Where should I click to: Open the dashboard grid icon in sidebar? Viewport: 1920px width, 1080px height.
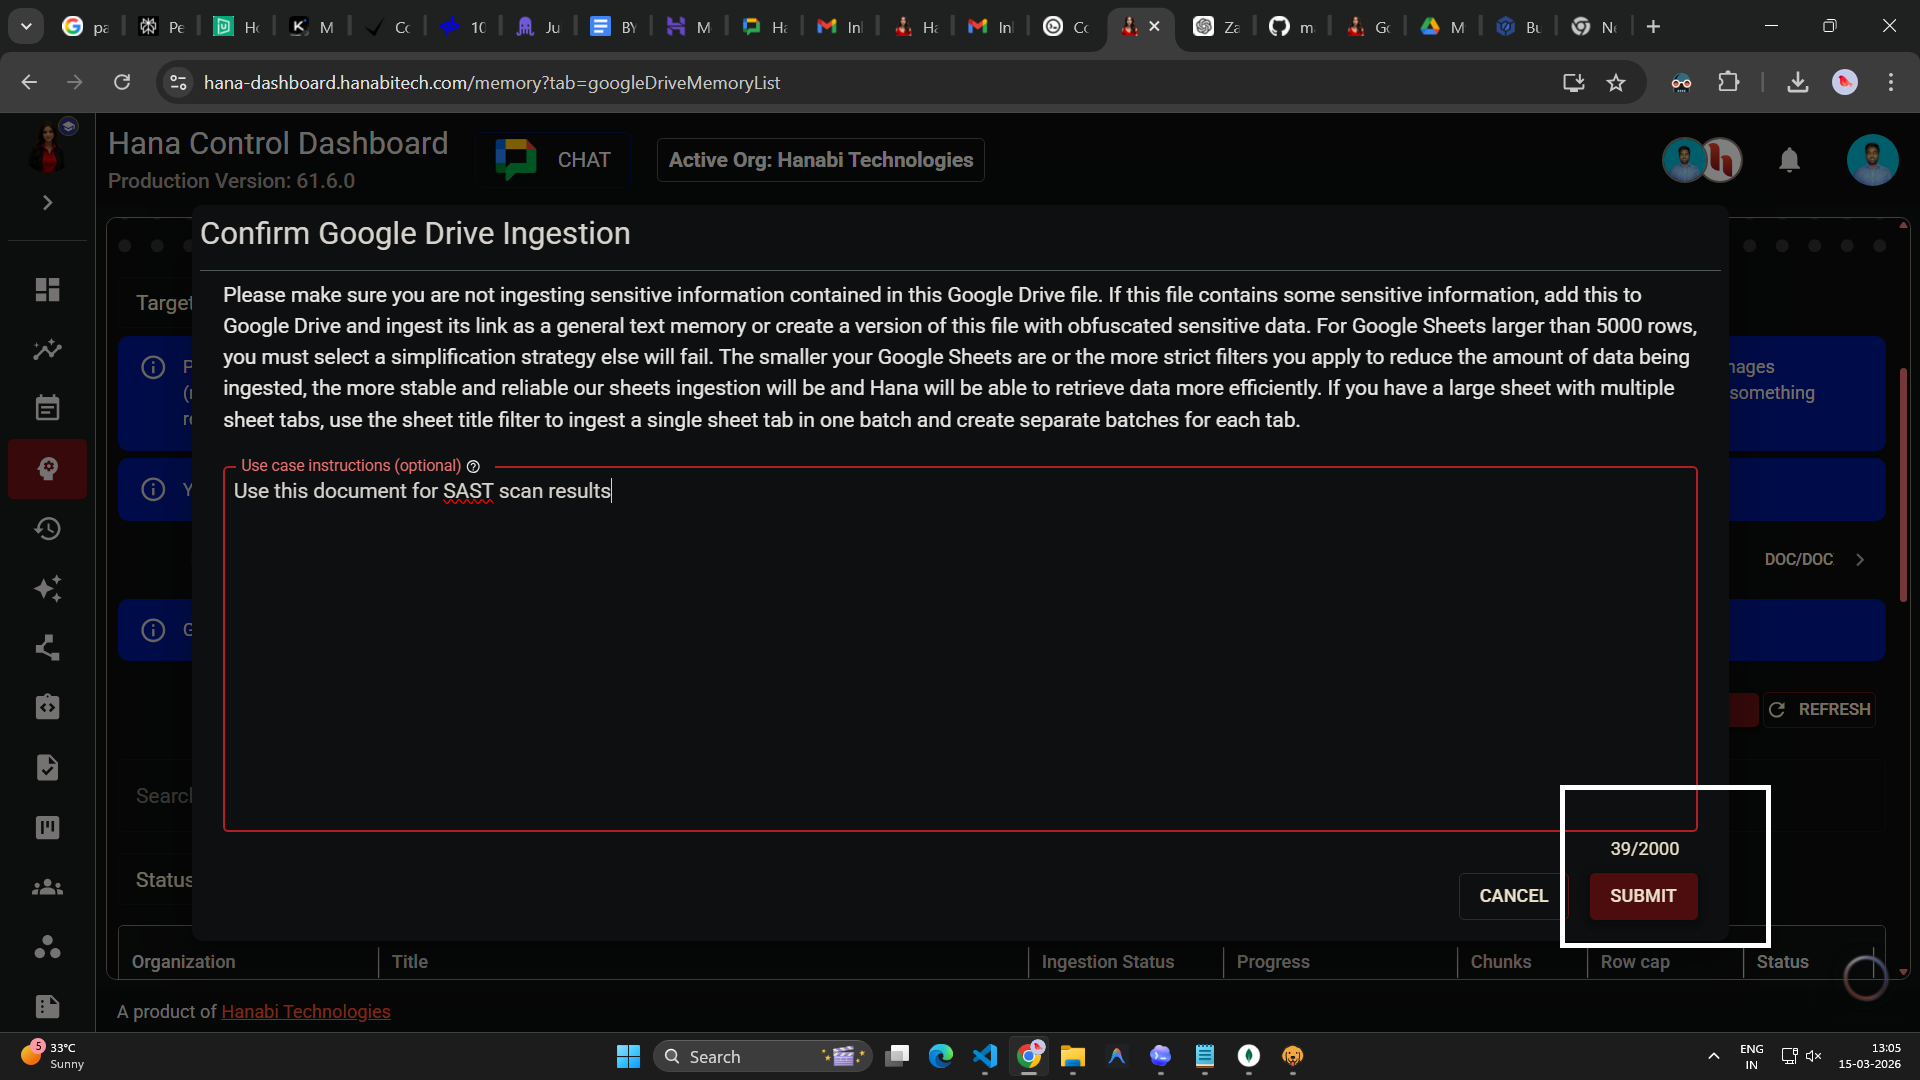47,290
